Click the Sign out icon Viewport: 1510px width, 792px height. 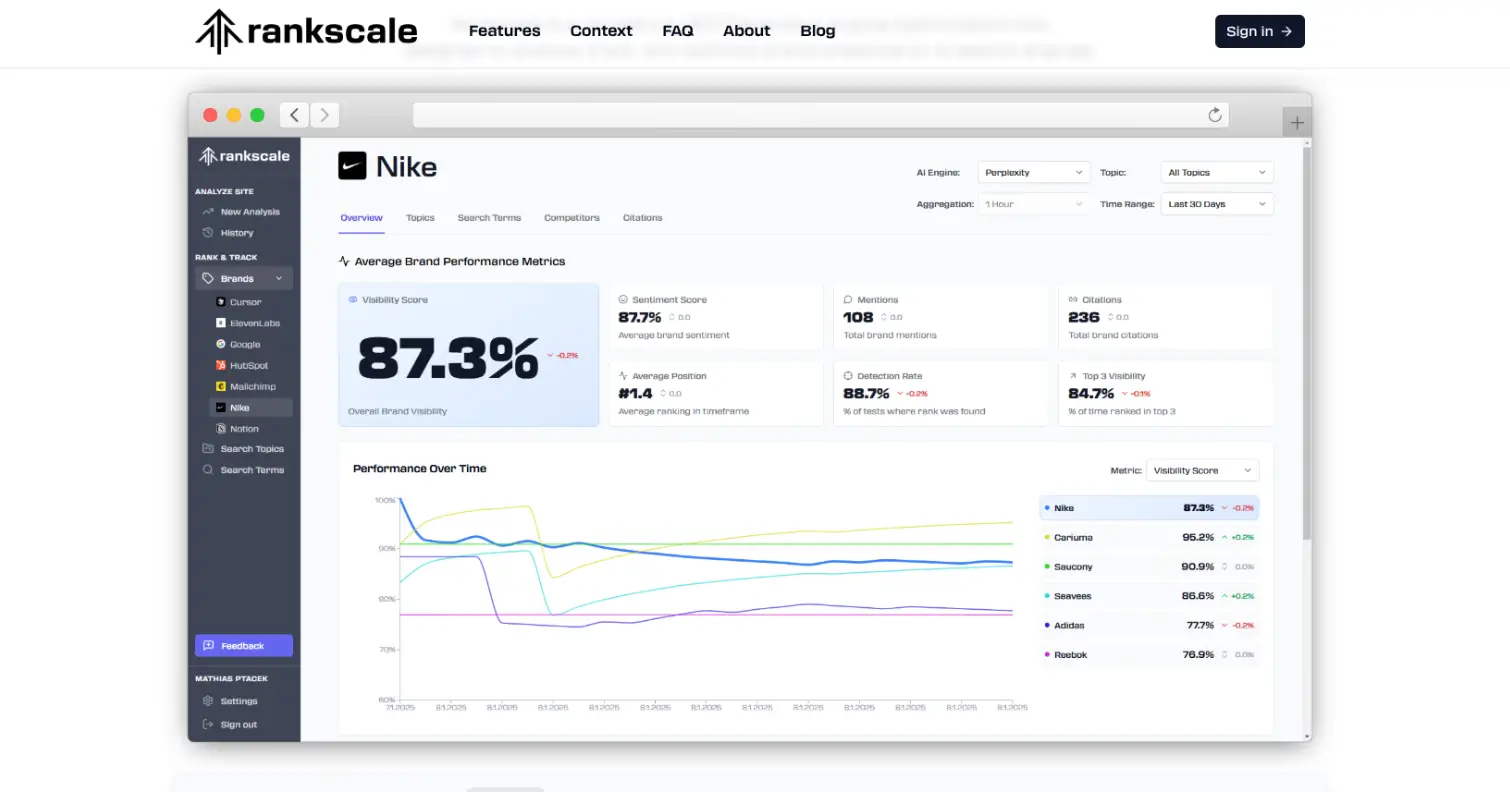(x=208, y=725)
